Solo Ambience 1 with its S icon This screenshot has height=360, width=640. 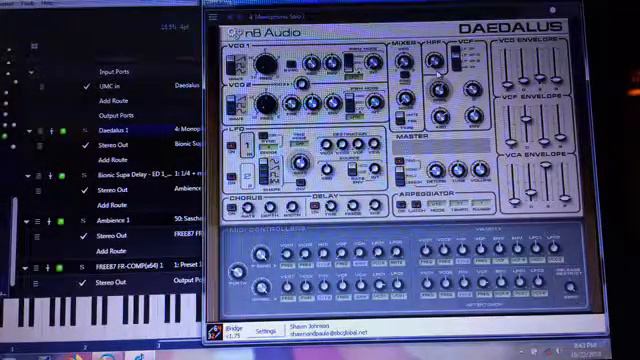coord(83,220)
